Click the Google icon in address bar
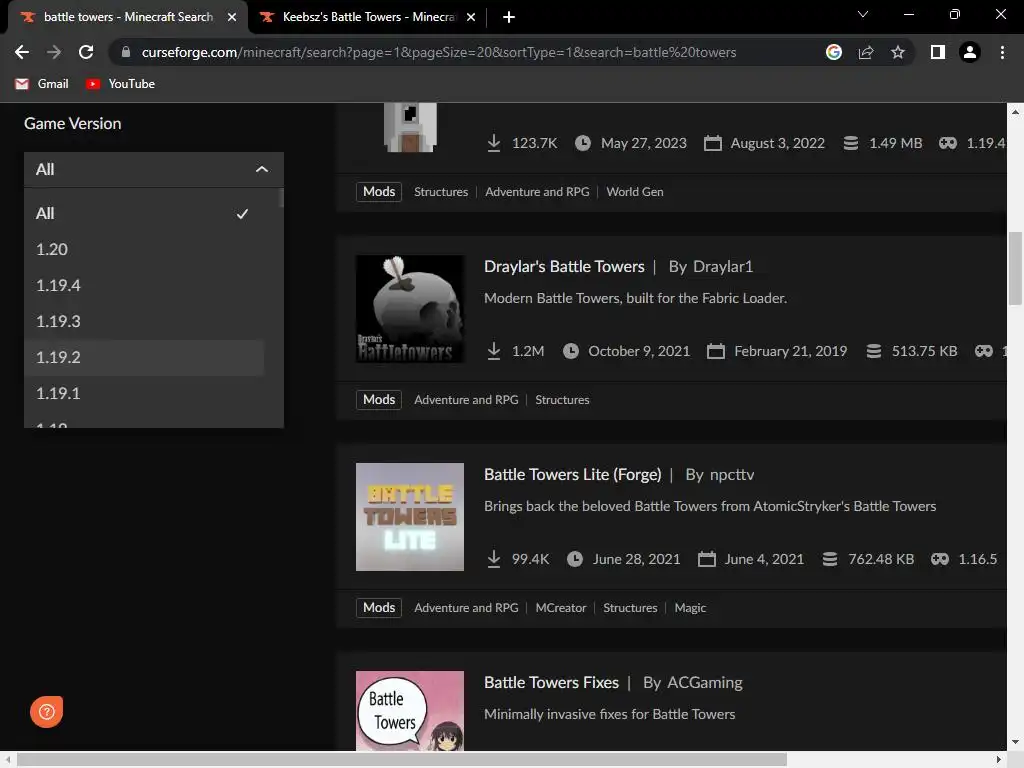 (x=833, y=52)
